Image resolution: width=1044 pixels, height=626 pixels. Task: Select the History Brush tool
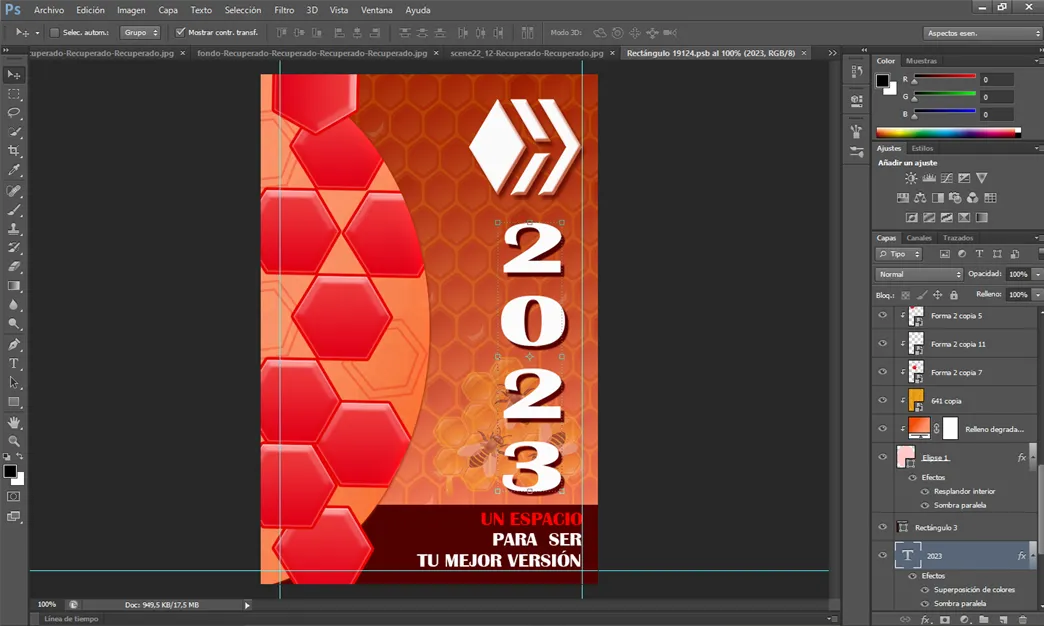pyautogui.click(x=14, y=248)
